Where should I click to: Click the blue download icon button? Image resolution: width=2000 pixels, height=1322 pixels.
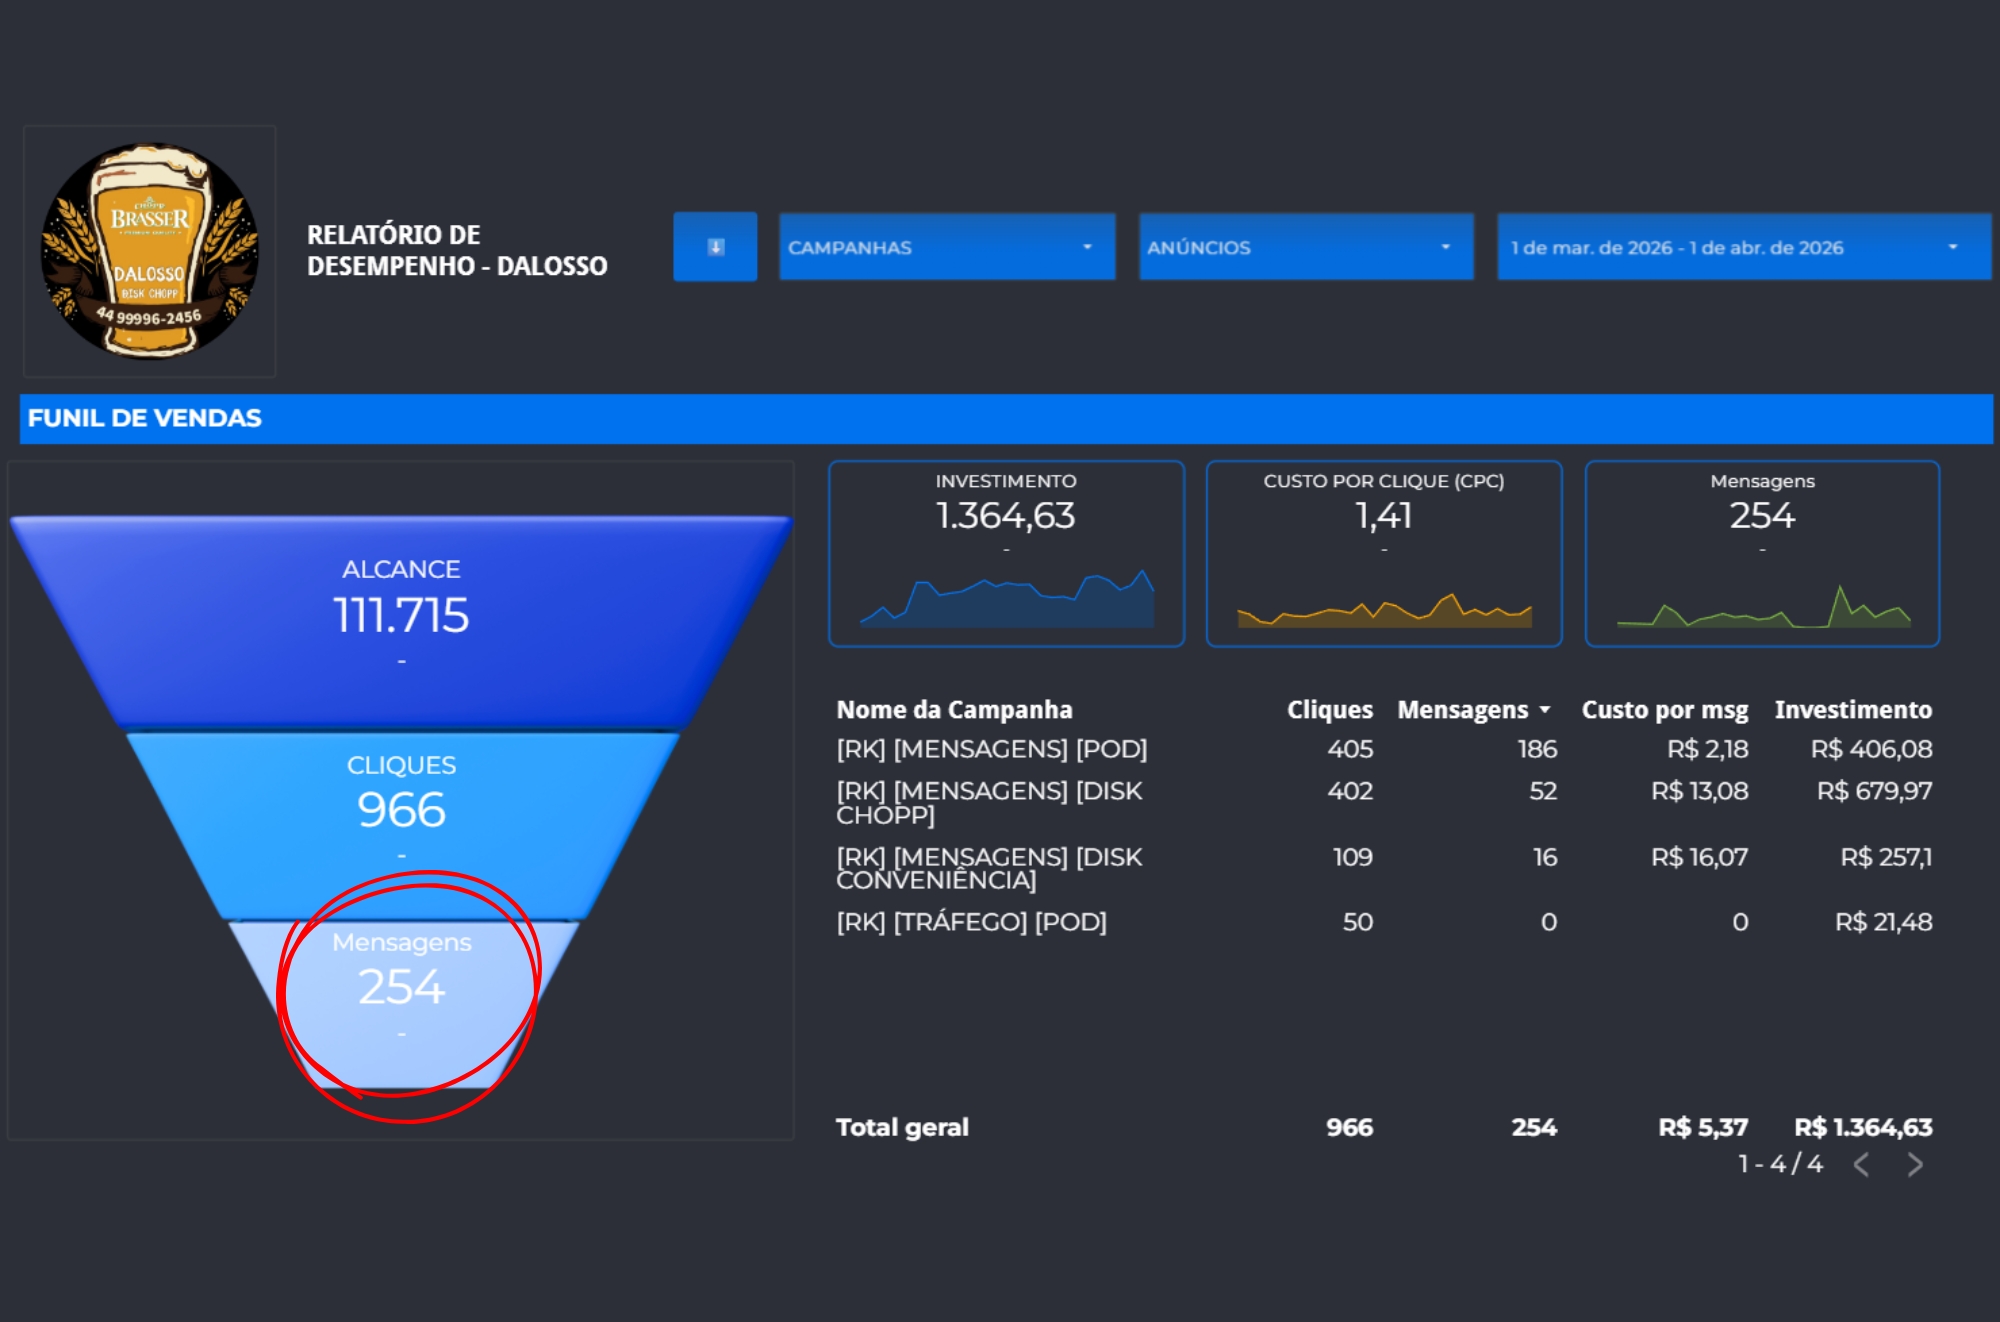pyautogui.click(x=715, y=247)
